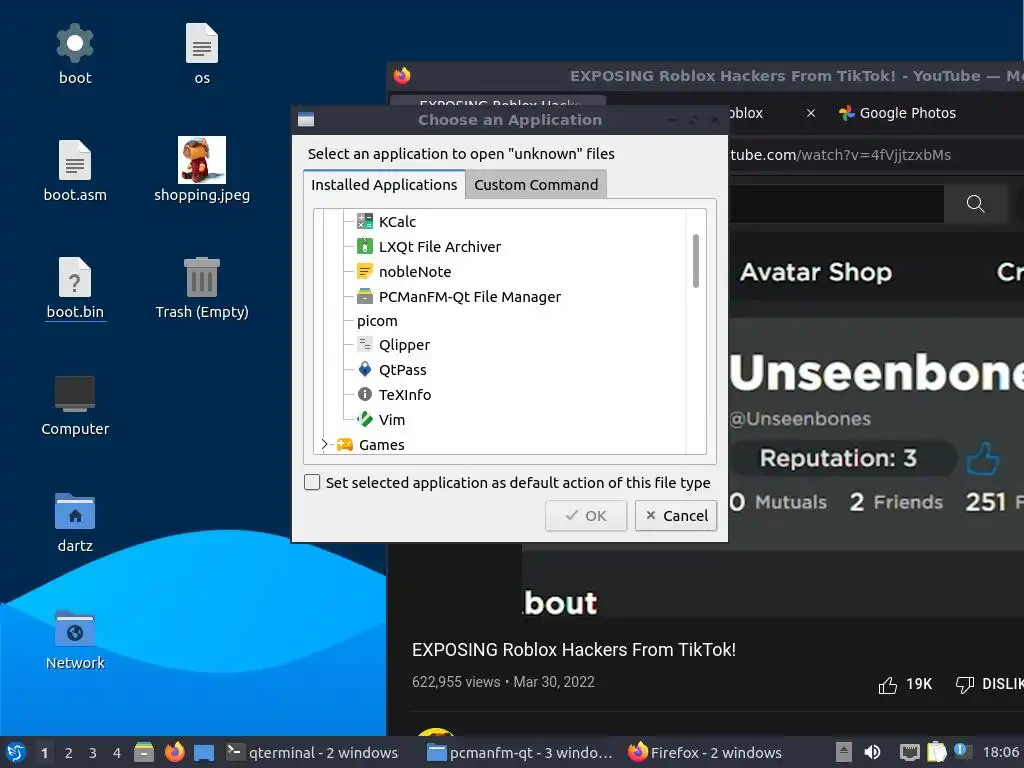The width and height of the screenshot is (1024, 768).
Task: Open Firefox taskbar group
Action: click(x=705, y=753)
